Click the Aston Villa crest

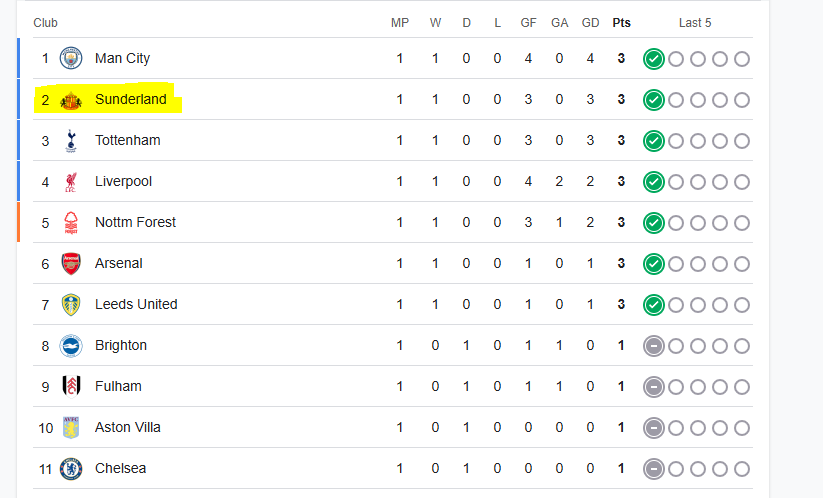pyautogui.click(x=71, y=428)
